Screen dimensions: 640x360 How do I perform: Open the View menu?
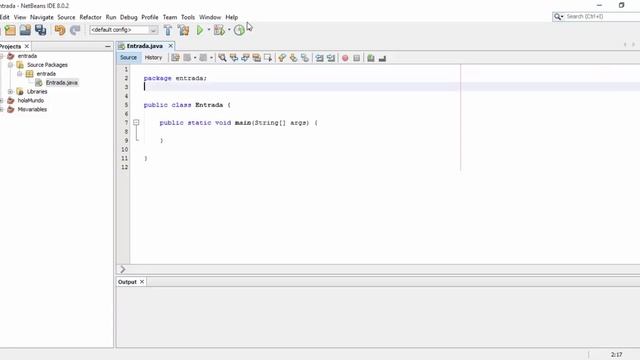20,17
